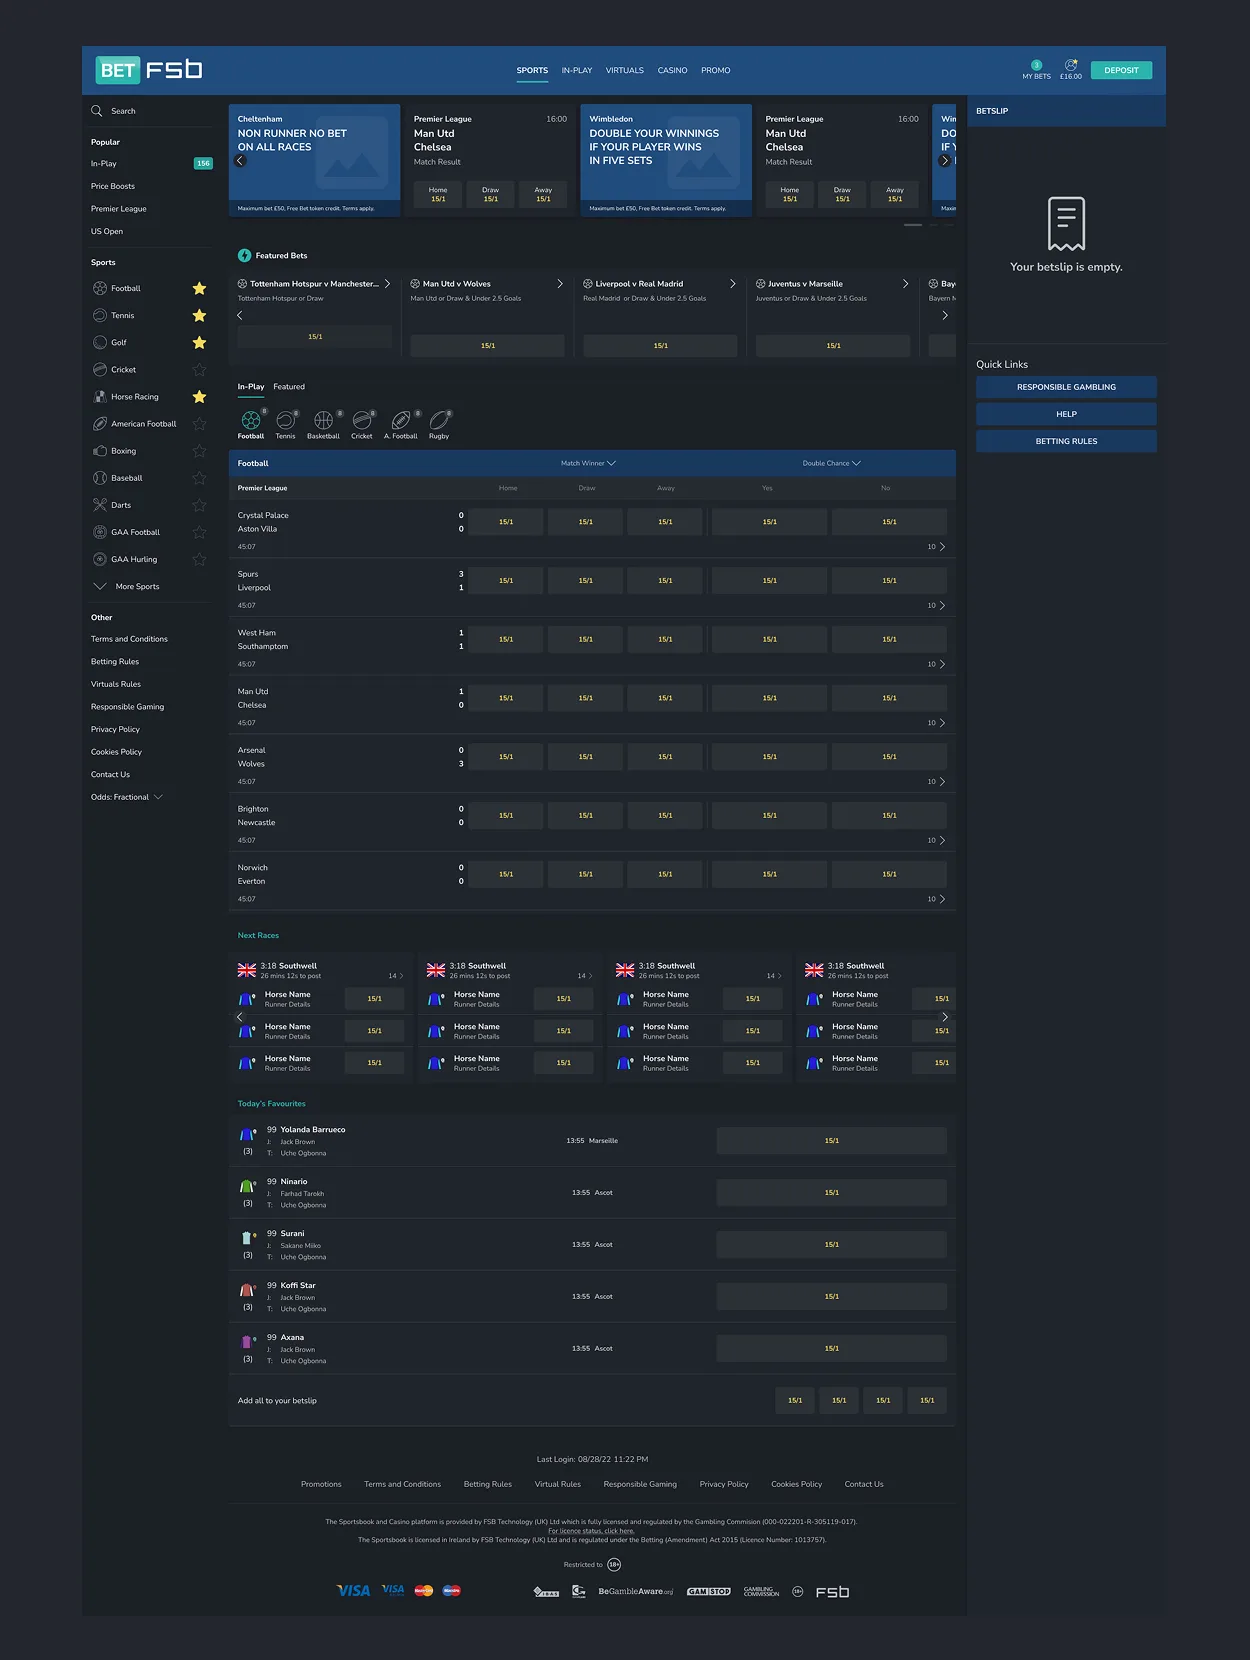Click Cheltenham Non Runner No Bet banner
Image resolution: width=1250 pixels, height=1660 pixels.
tap(315, 160)
